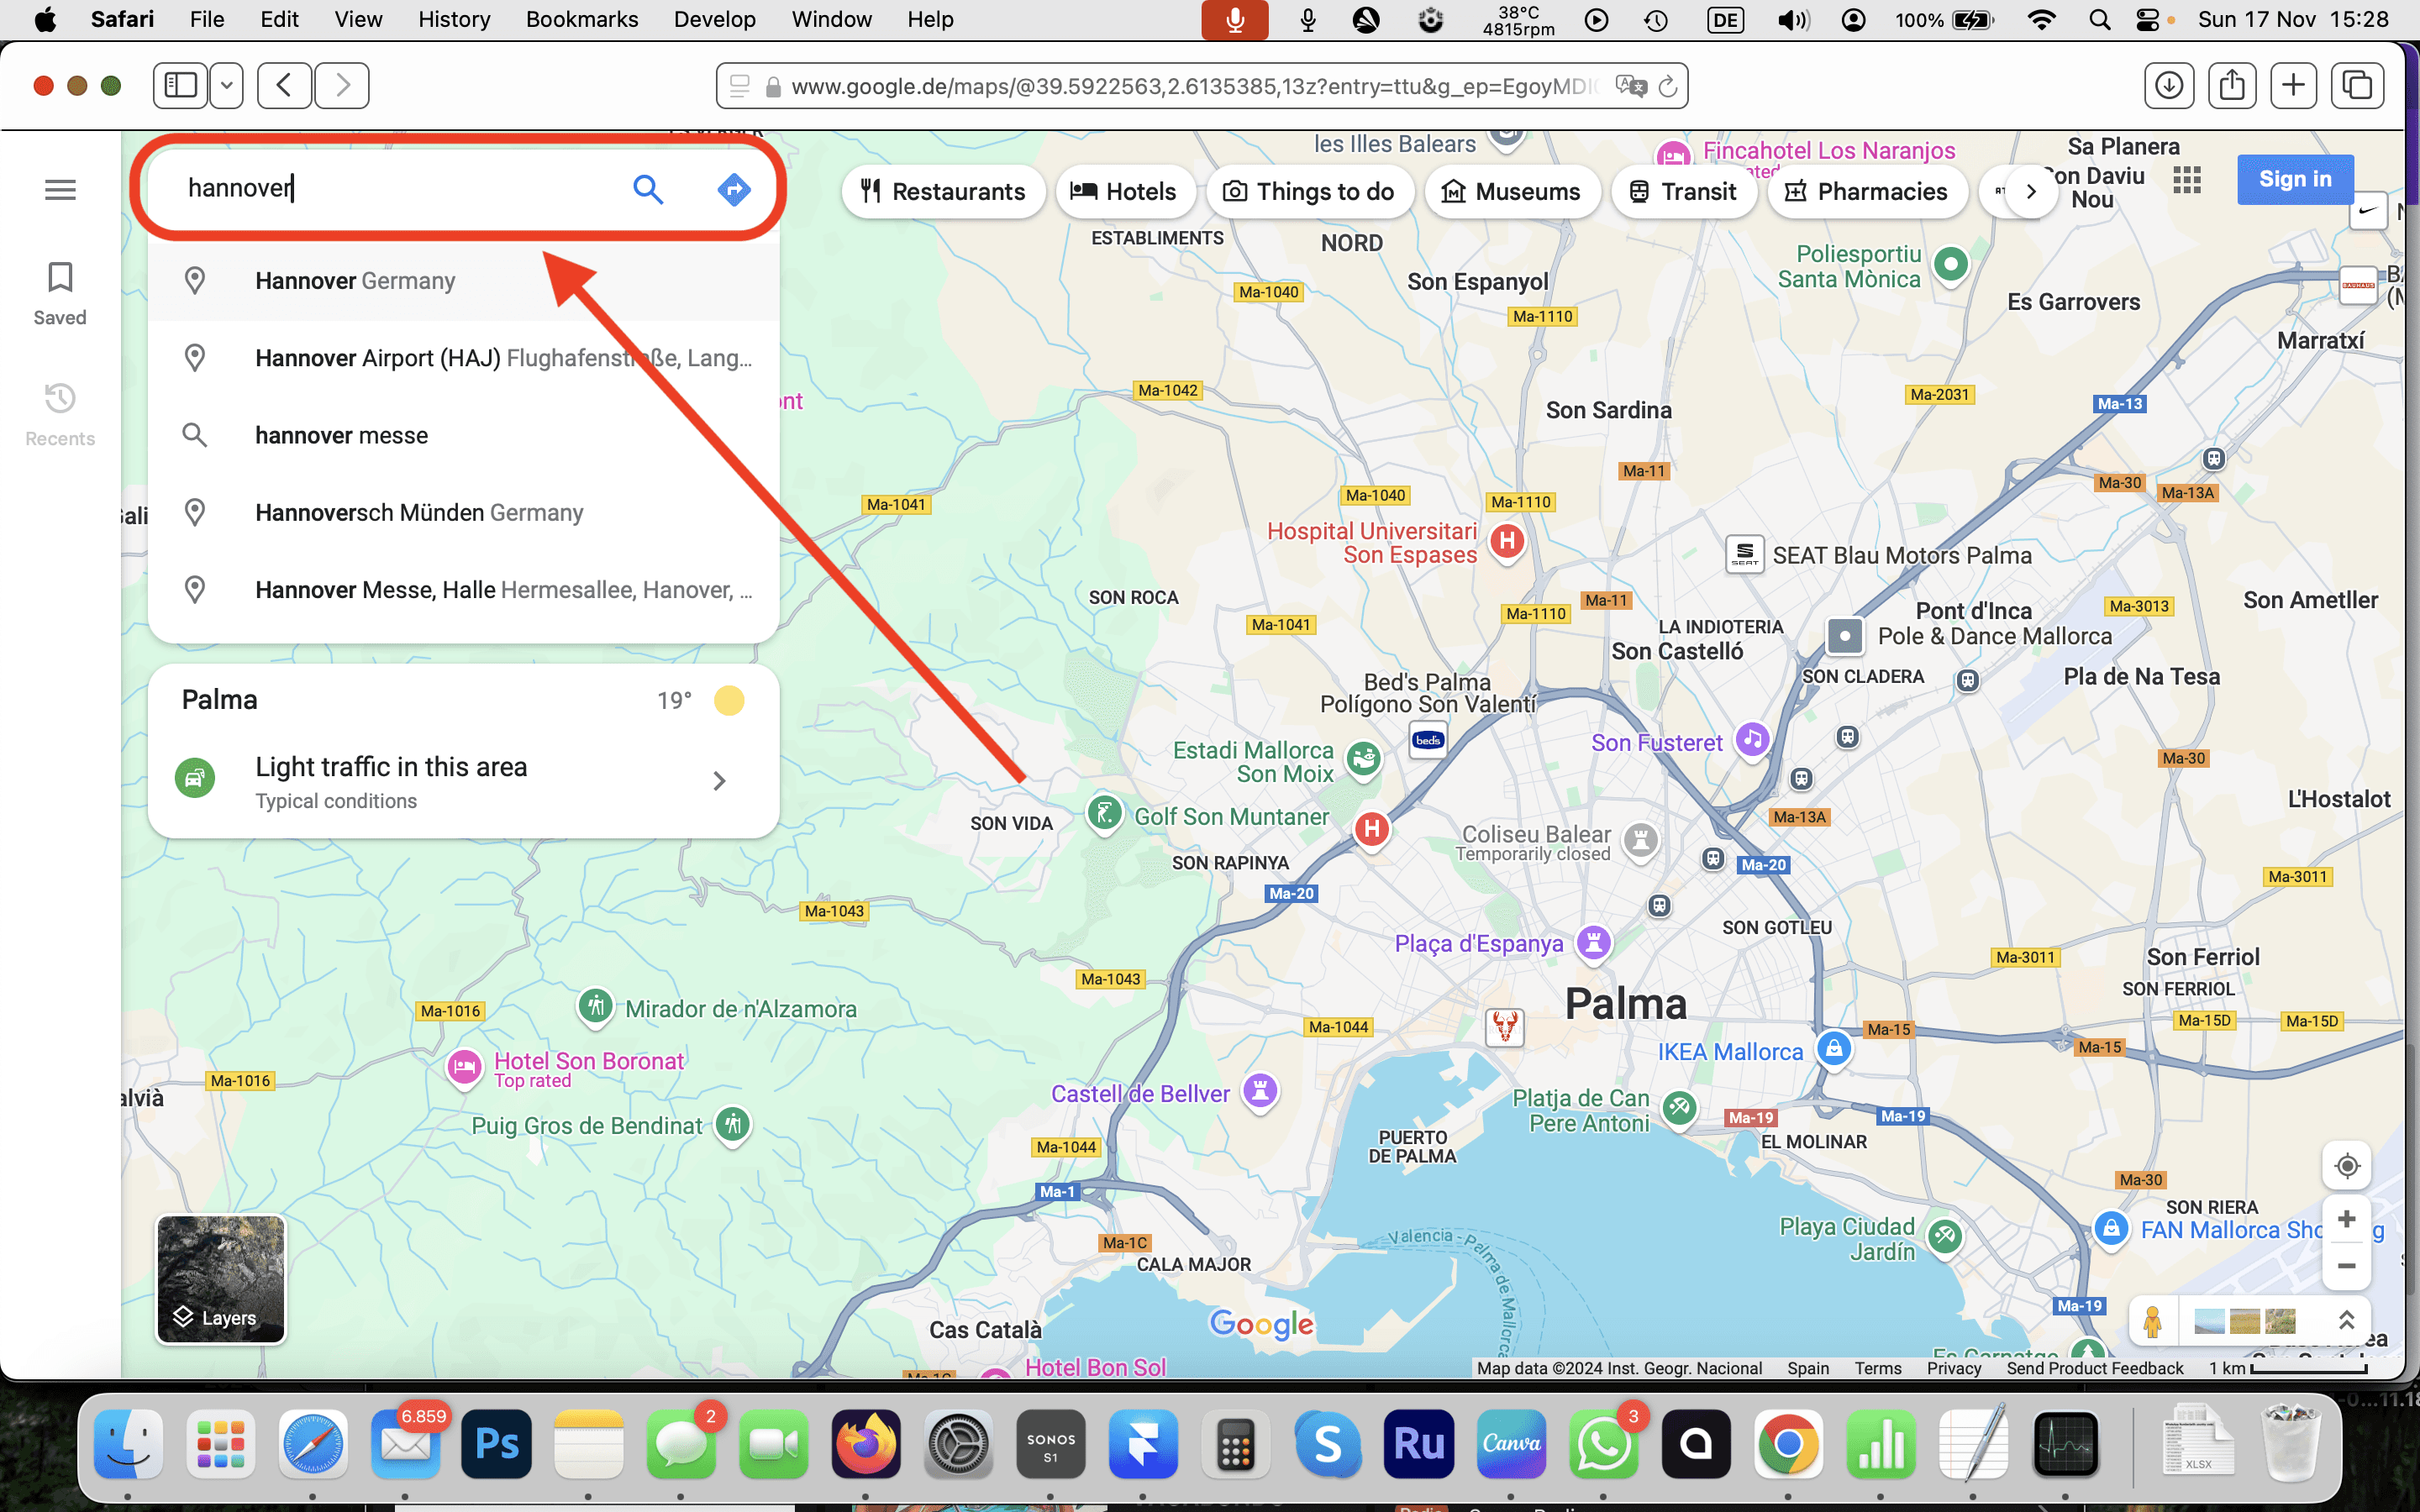Zoom in the map with the plus button

(2346, 1219)
